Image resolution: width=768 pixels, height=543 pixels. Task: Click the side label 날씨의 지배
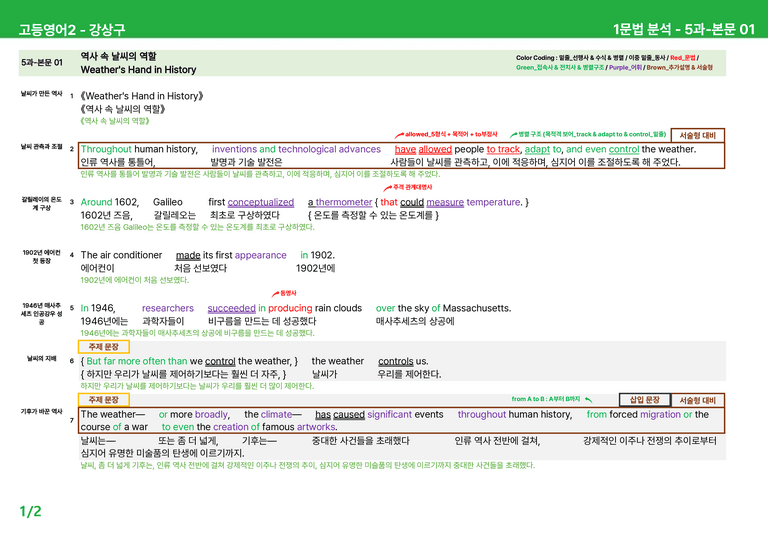(x=42, y=359)
